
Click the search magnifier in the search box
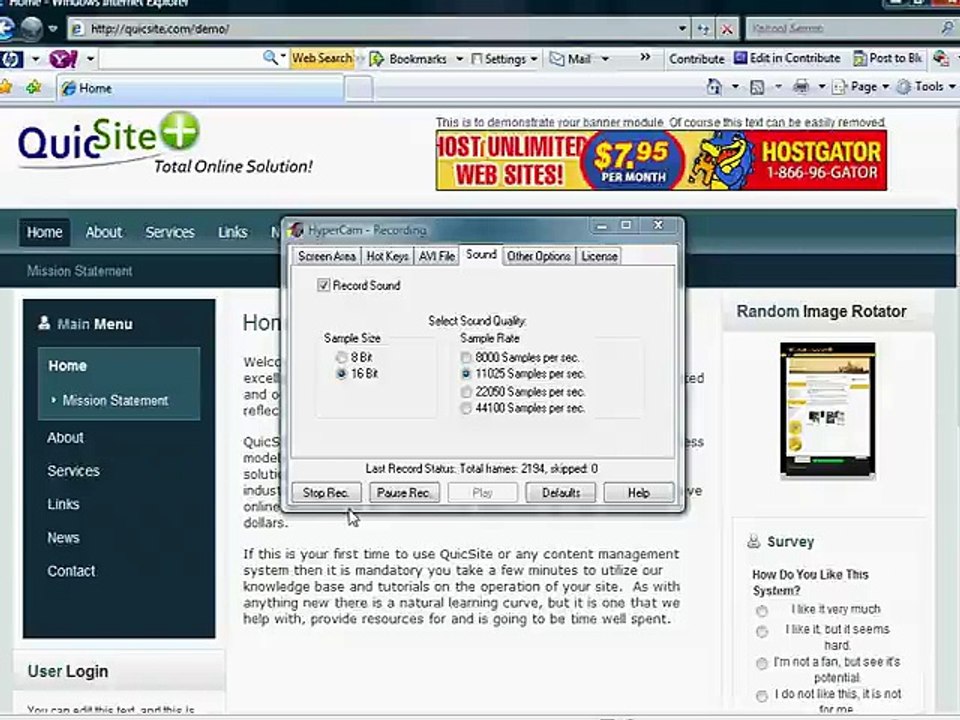[x=948, y=28]
